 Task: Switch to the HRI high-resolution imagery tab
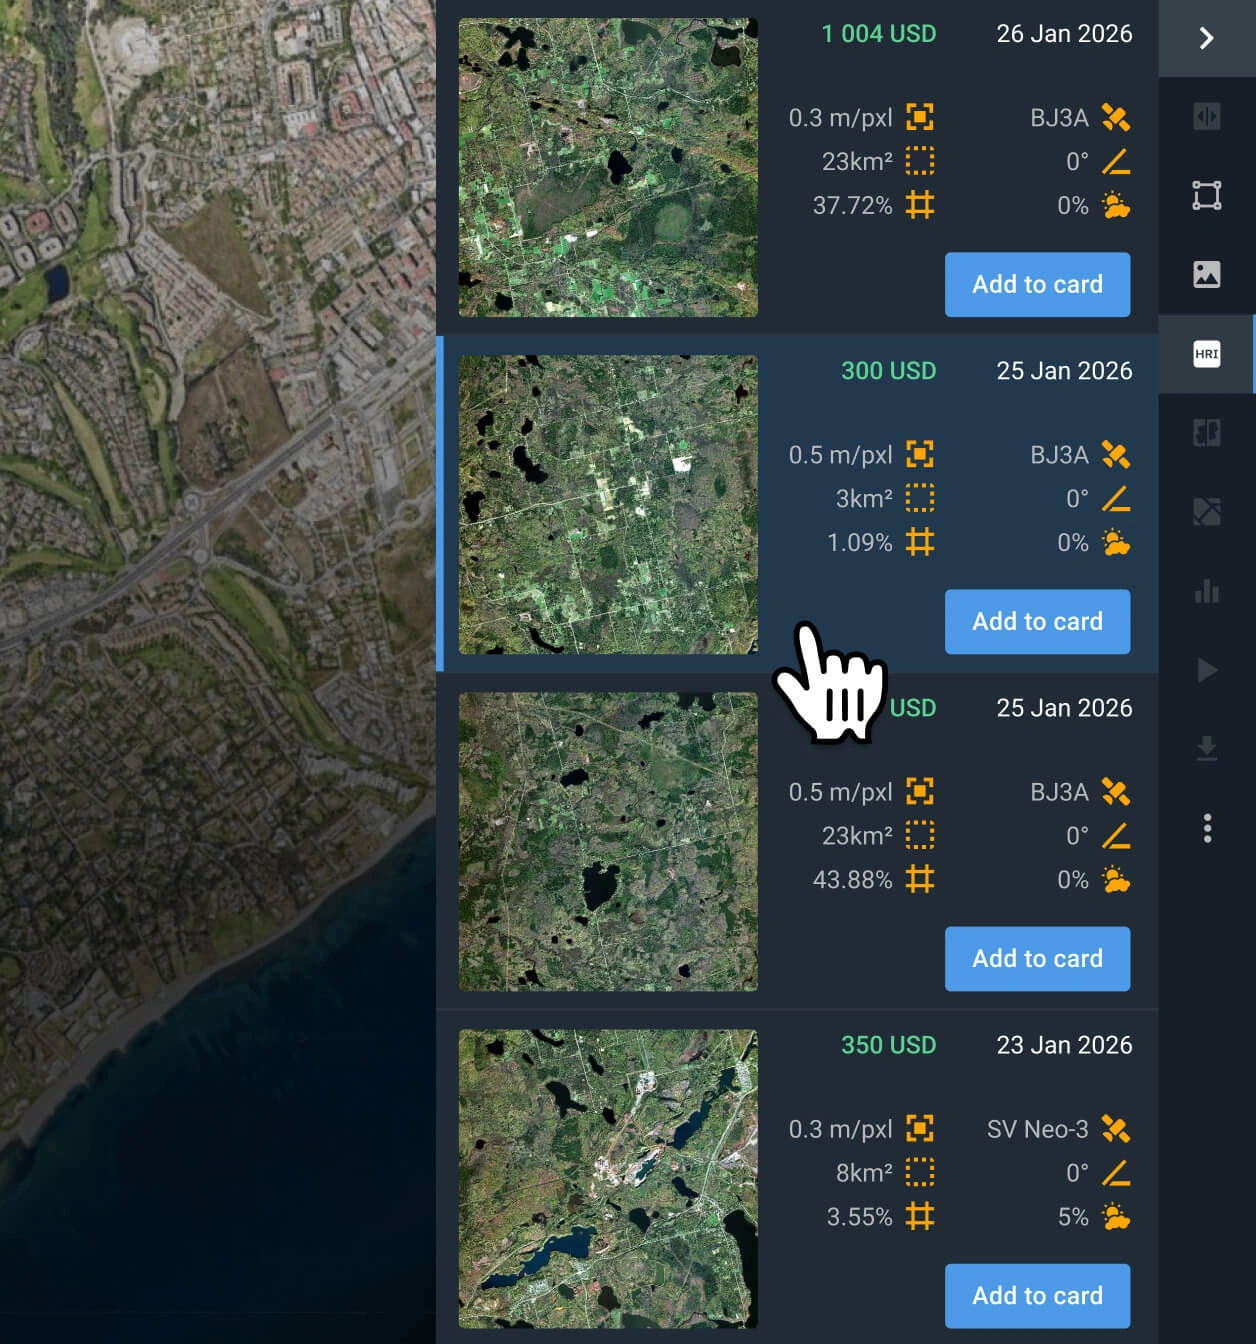(x=1206, y=354)
